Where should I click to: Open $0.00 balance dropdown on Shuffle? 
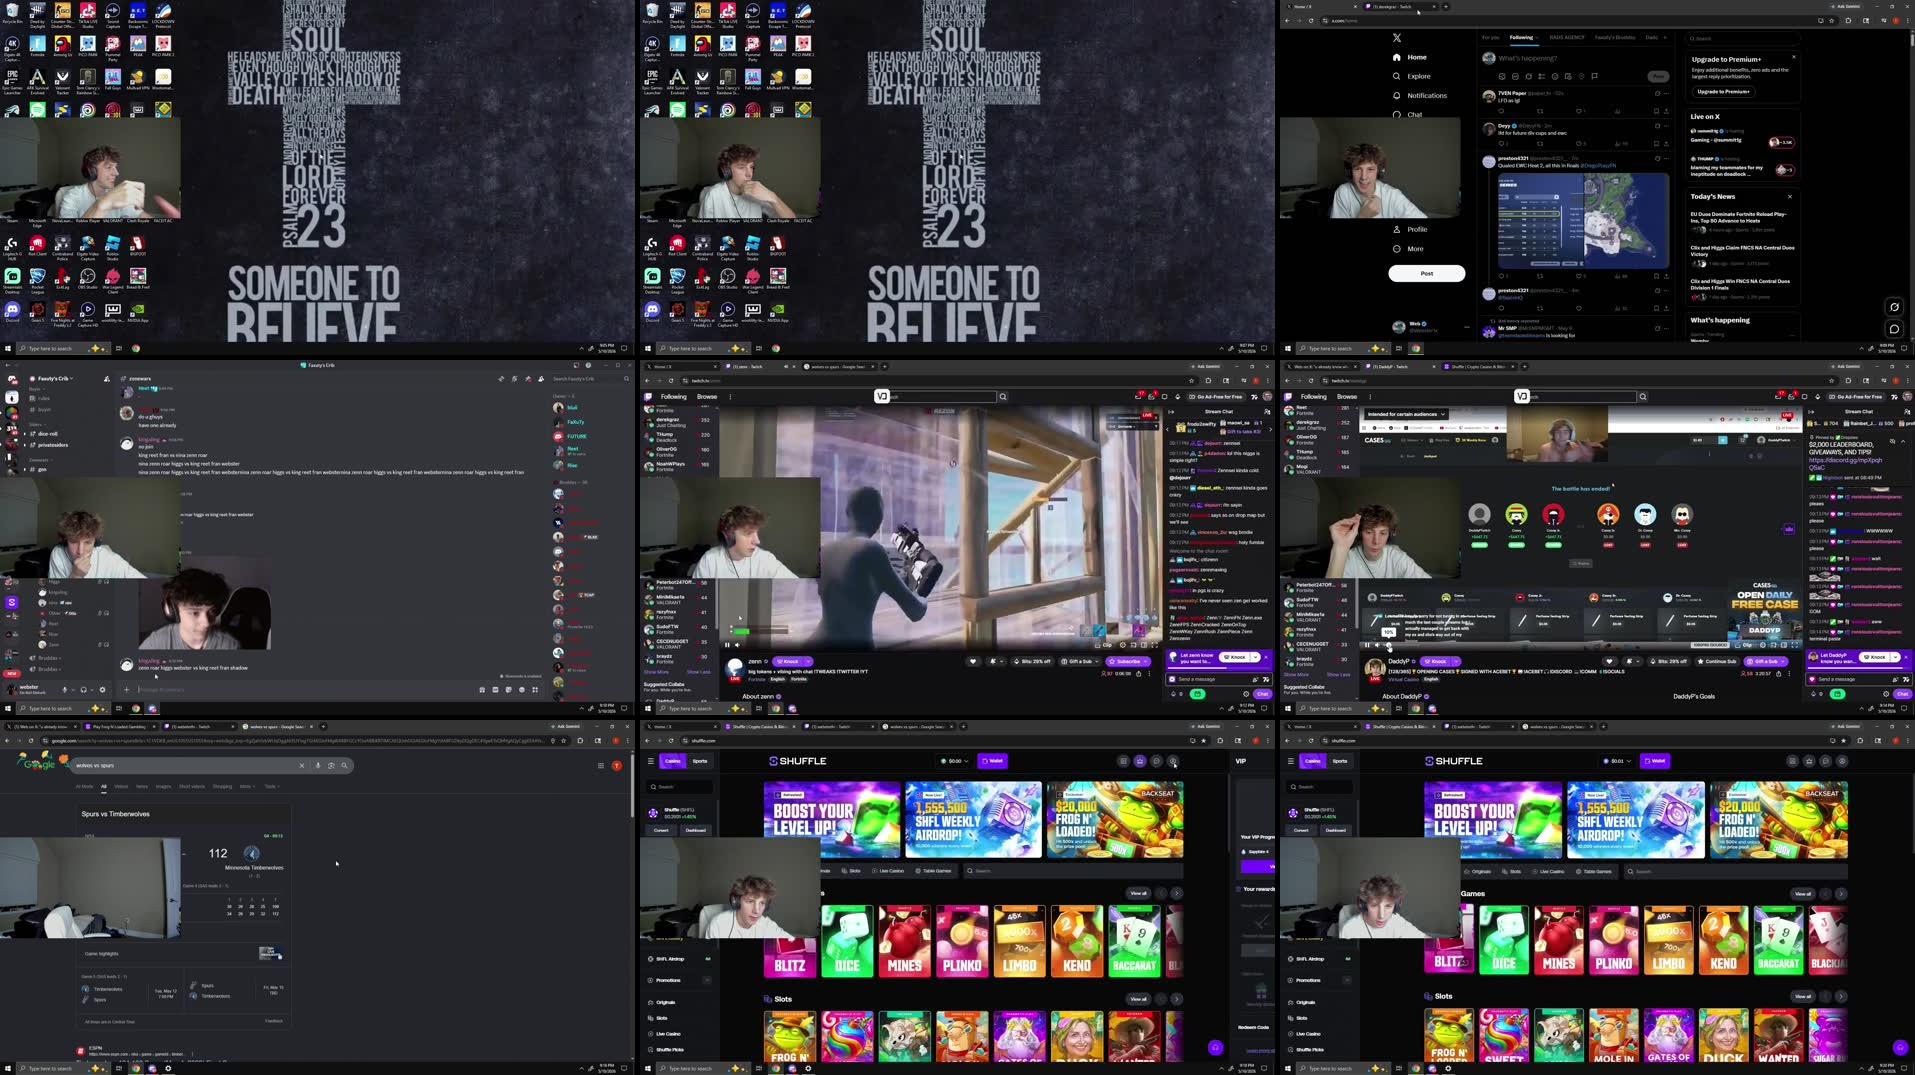click(x=954, y=761)
